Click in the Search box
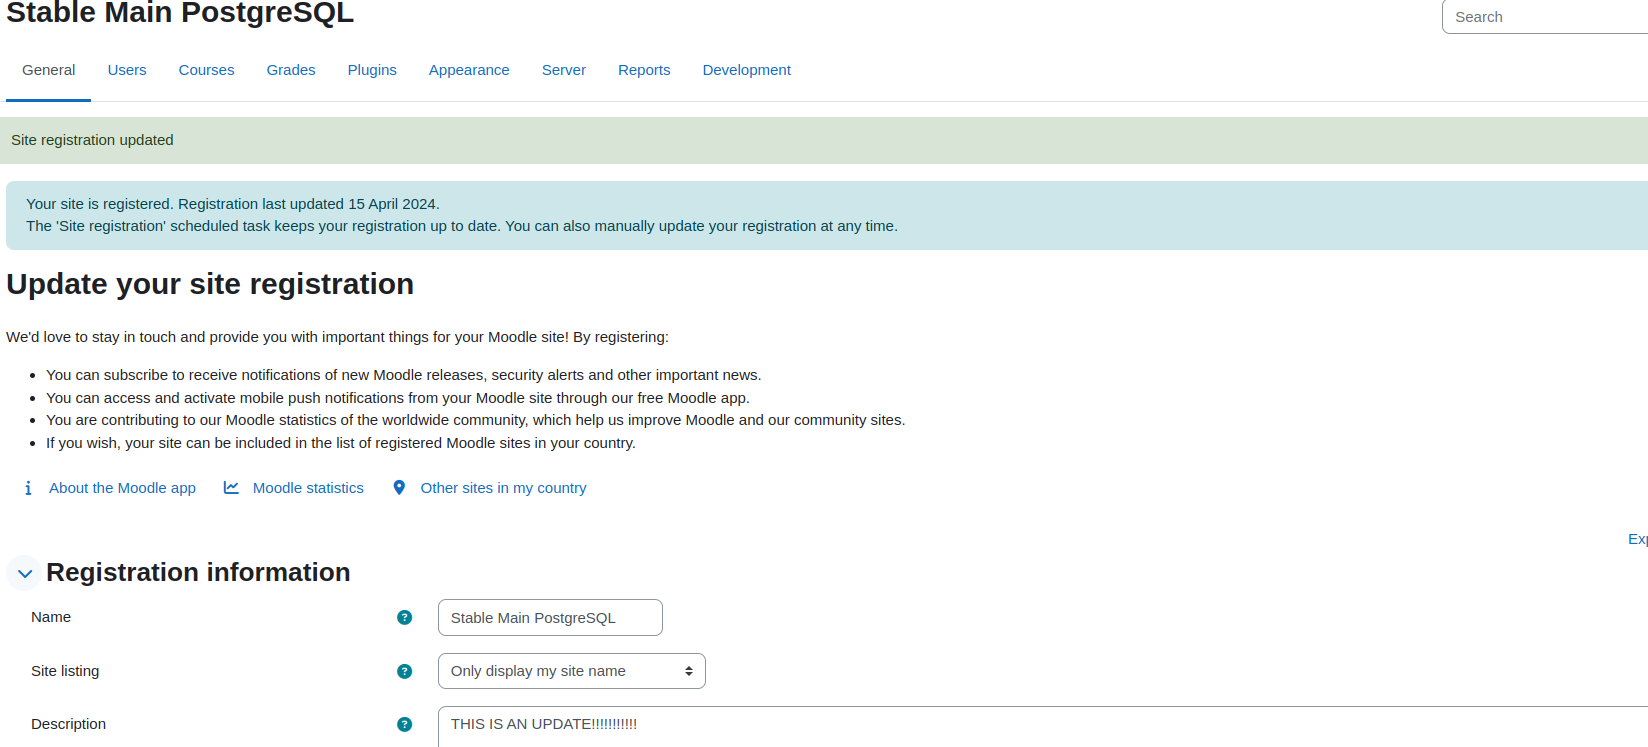The image size is (1648, 747). [1545, 17]
